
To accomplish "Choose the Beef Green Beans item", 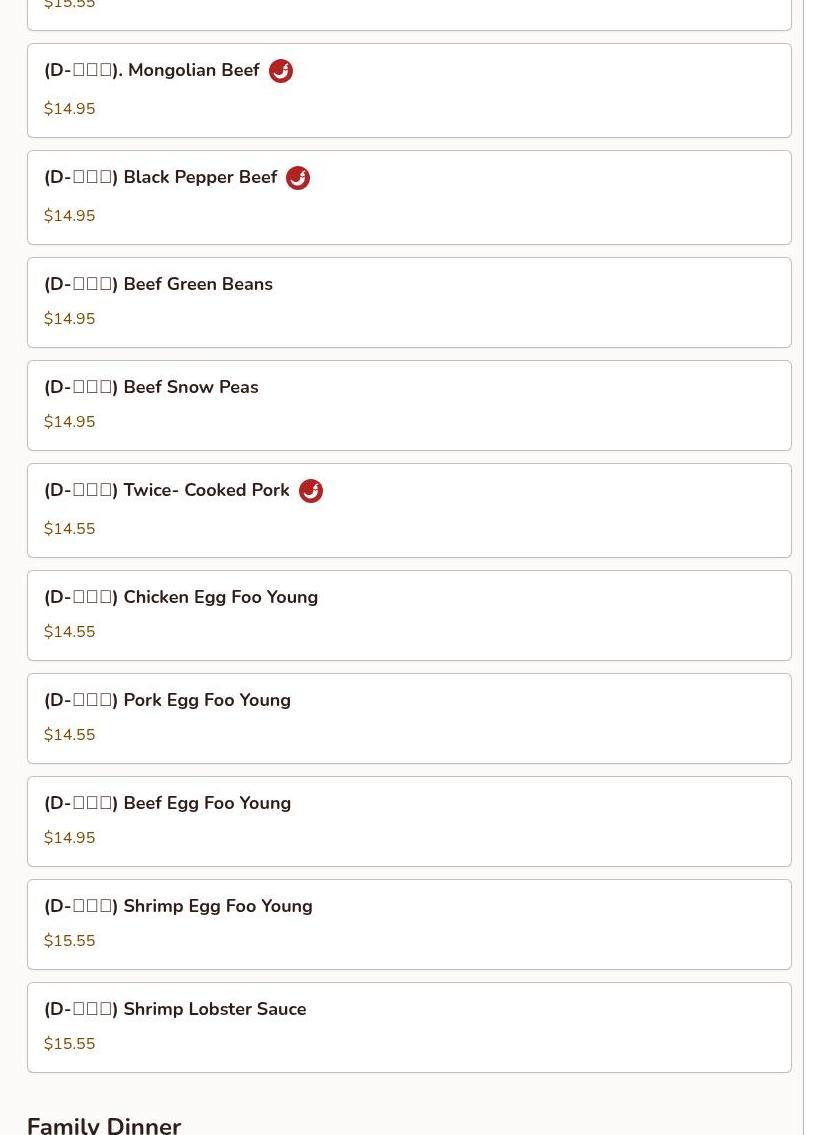I will (x=158, y=285).
